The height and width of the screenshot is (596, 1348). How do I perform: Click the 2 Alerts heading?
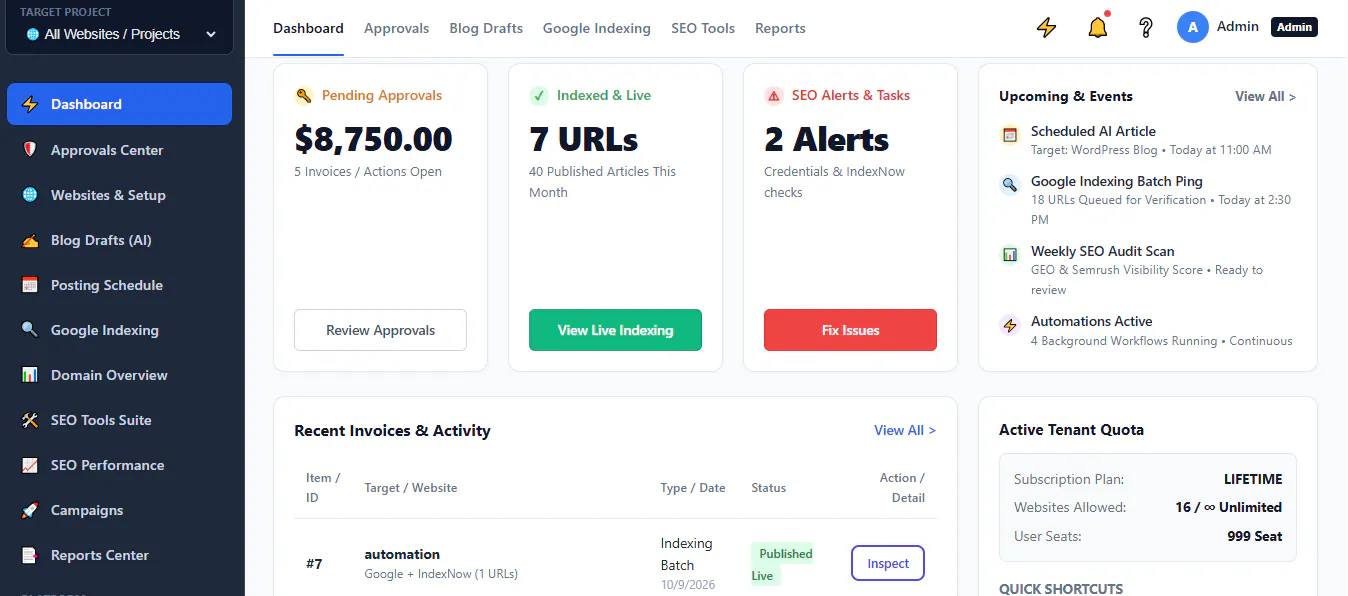pos(826,139)
